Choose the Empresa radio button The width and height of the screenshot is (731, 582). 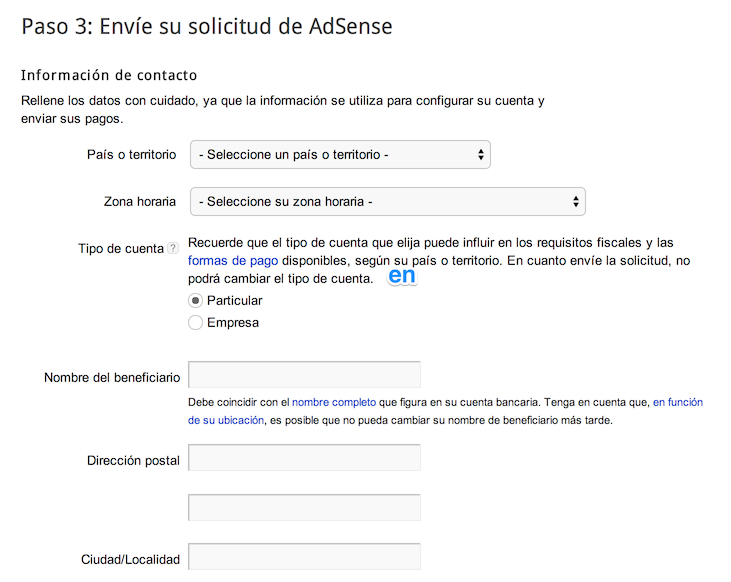click(196, 323)
